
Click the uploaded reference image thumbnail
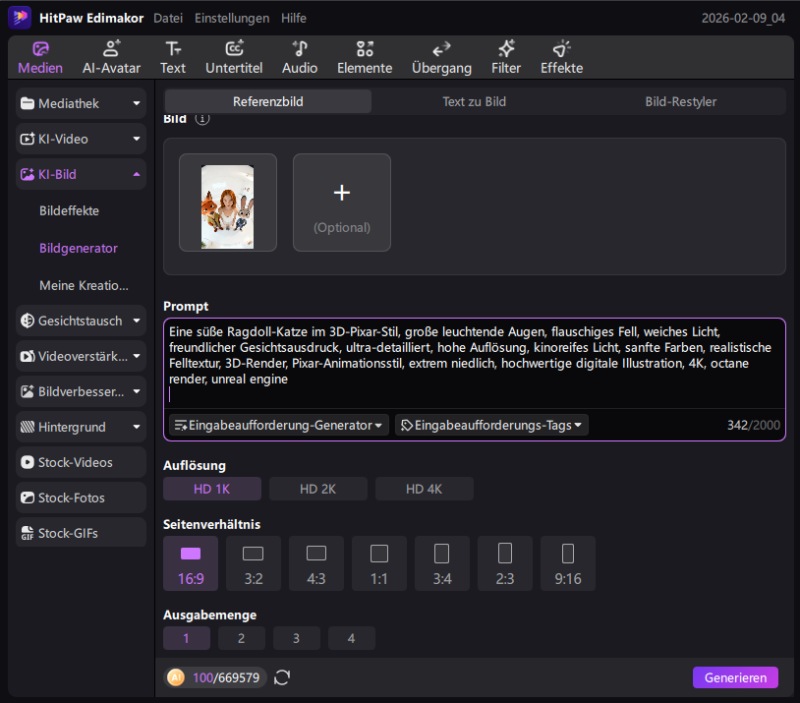click(227, 202)
